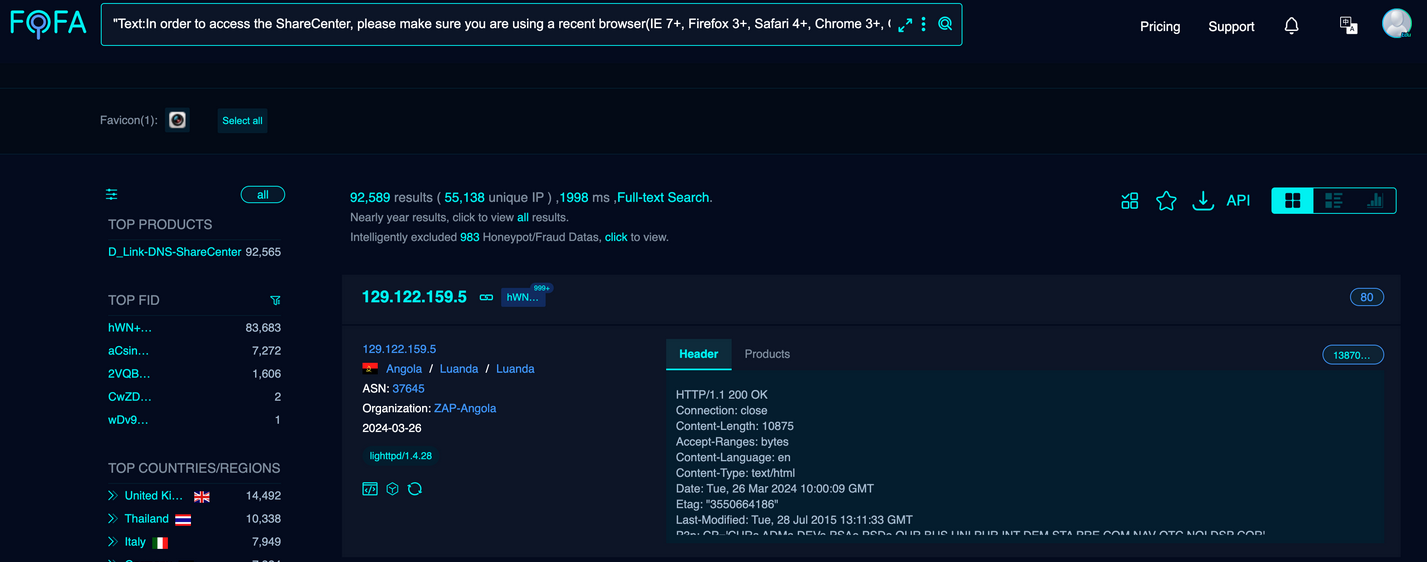Viewport: 1427px width, 562px height.
Task: Filter by FID CwZD…
Action: (x=130, y=397)
